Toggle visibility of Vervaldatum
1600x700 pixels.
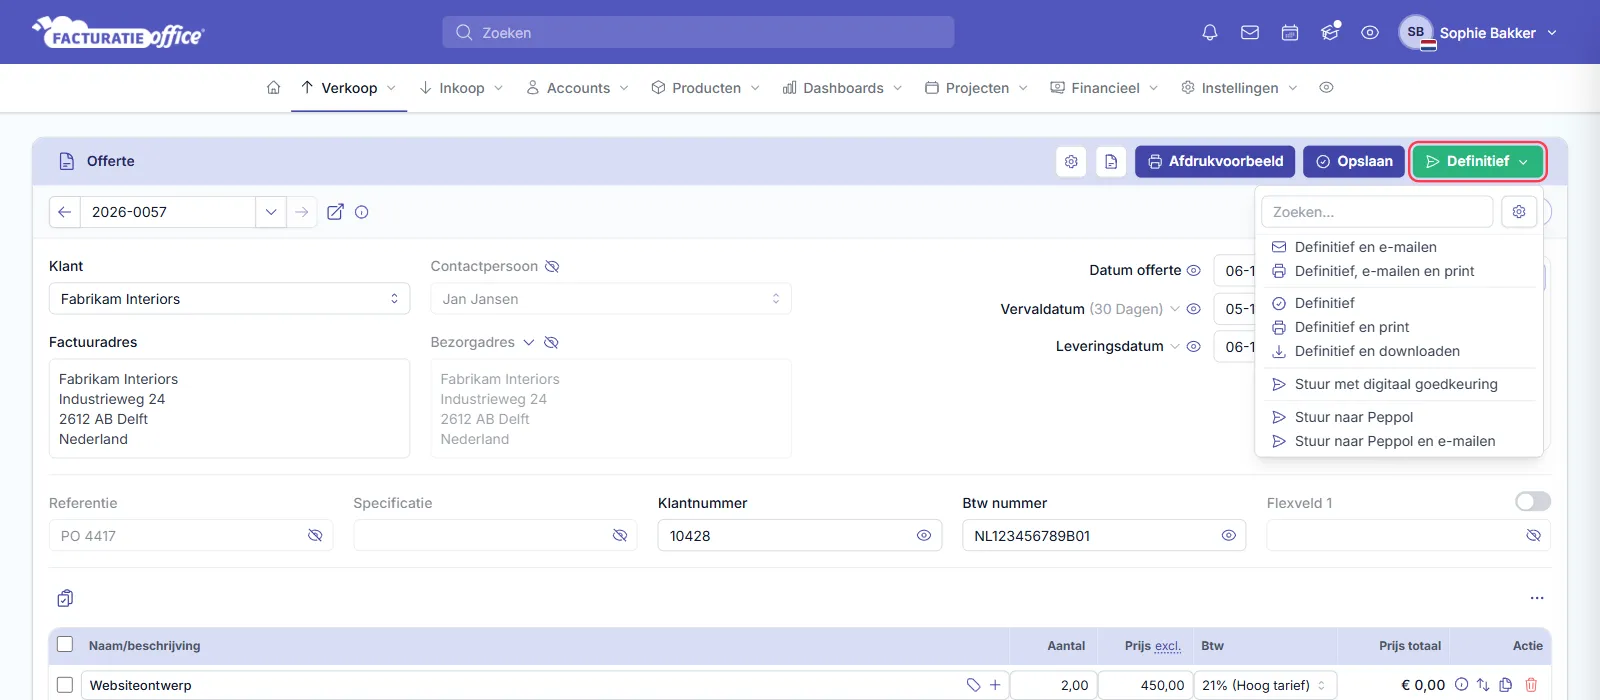[1193, 309]
